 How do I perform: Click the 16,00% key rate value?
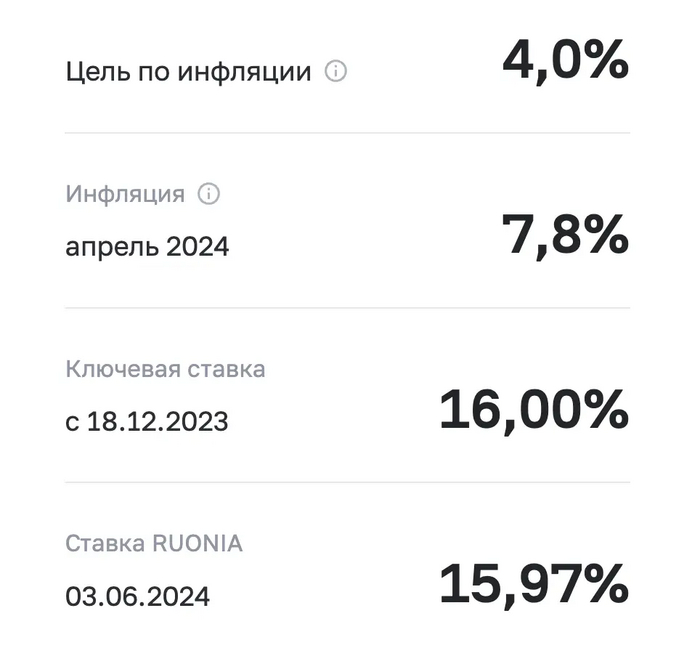[x=534, y=411]
